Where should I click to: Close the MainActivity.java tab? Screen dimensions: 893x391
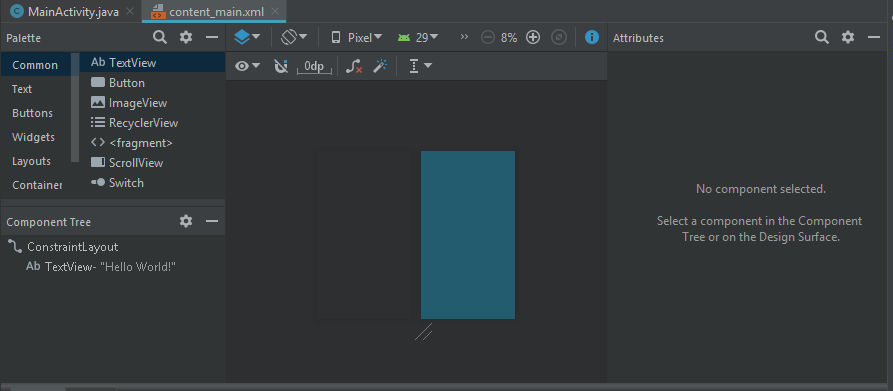[x=130, y=11]
